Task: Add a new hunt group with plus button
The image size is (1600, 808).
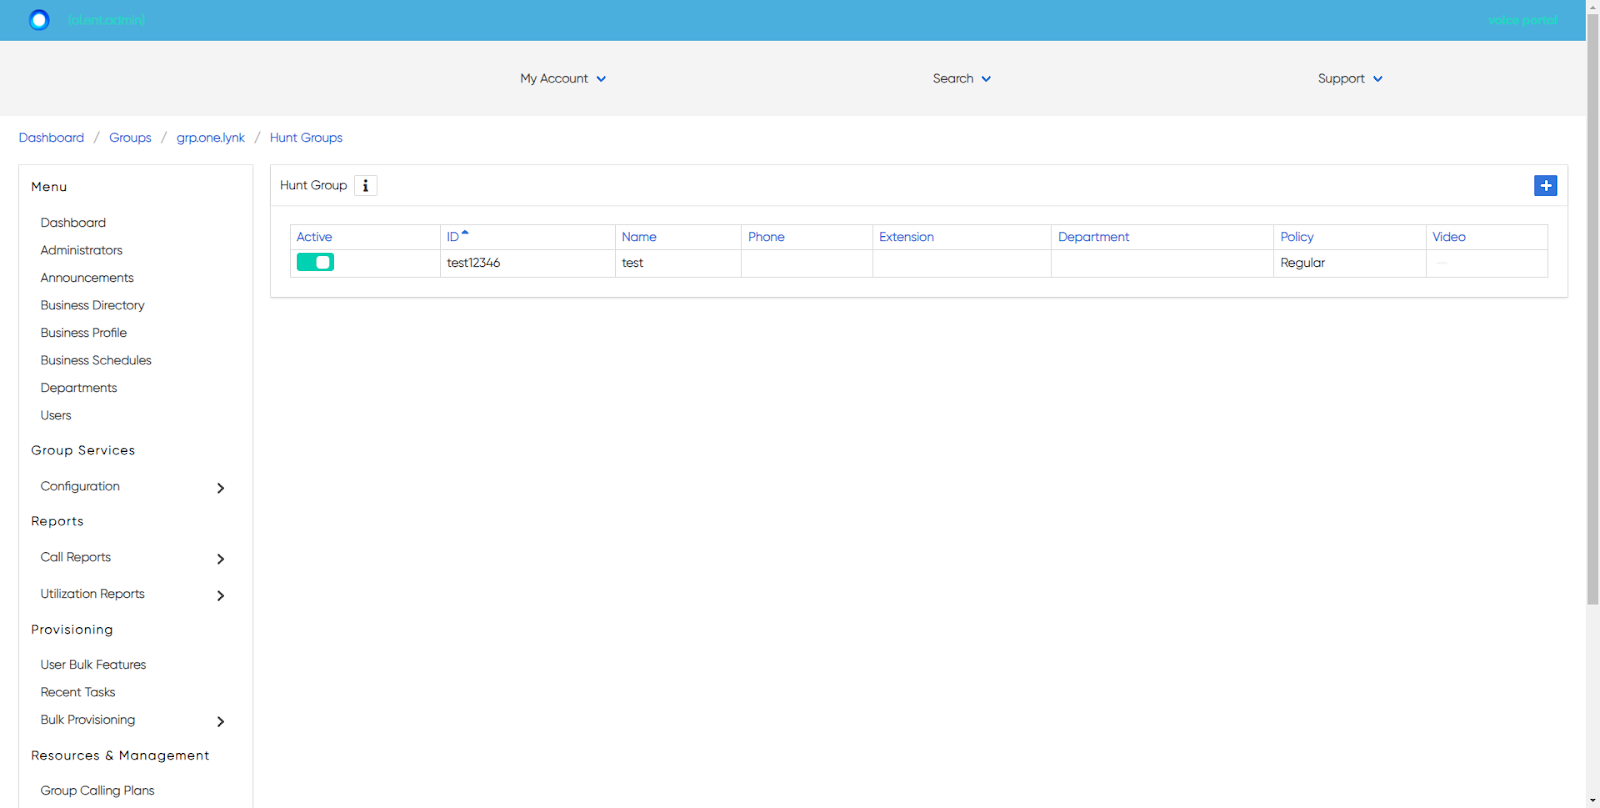Action: 1545,186
